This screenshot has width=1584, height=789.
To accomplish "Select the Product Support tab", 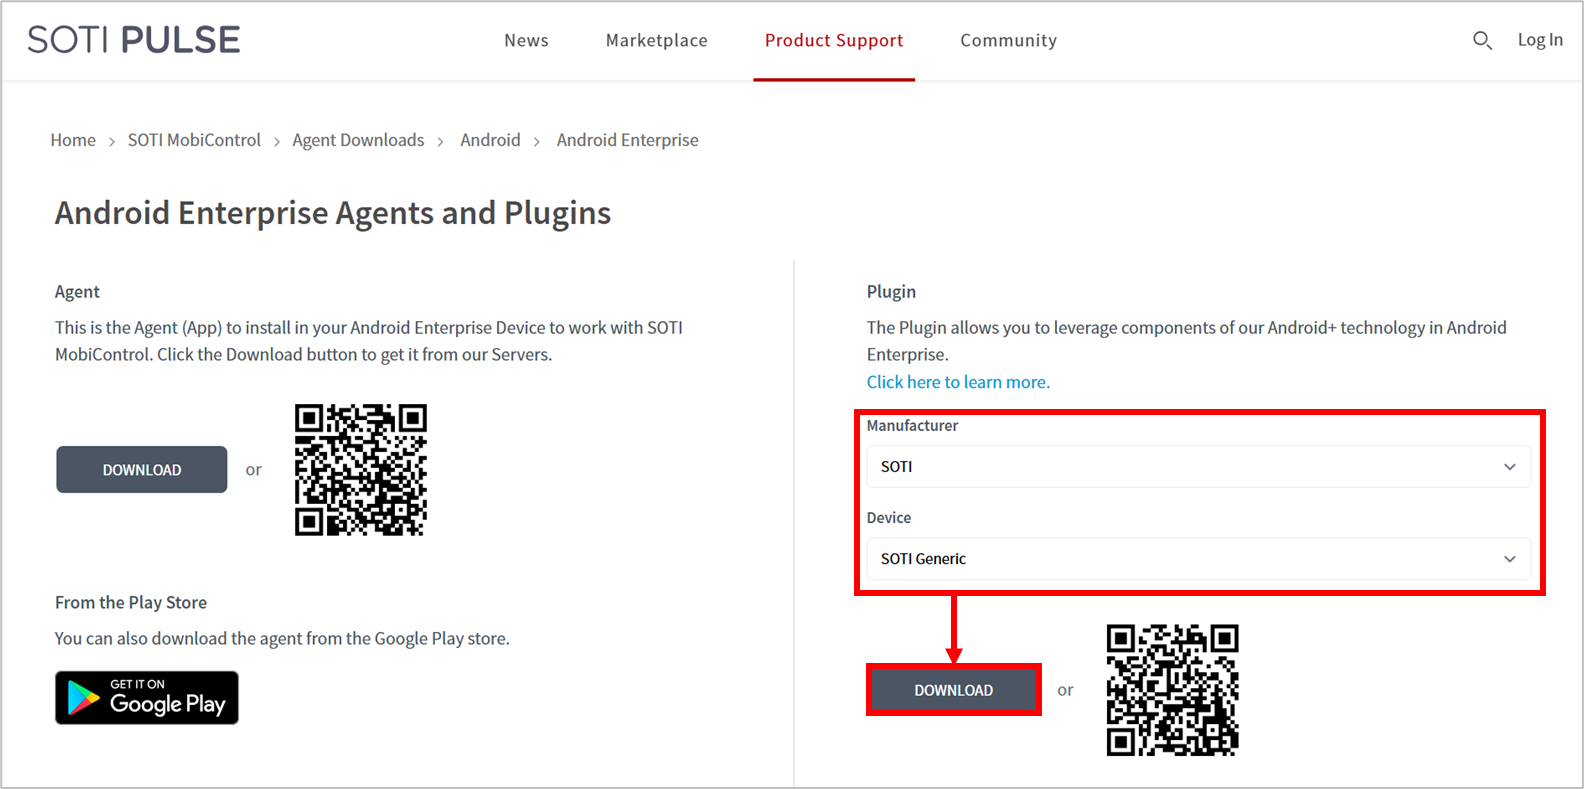I will click(834, 40).
